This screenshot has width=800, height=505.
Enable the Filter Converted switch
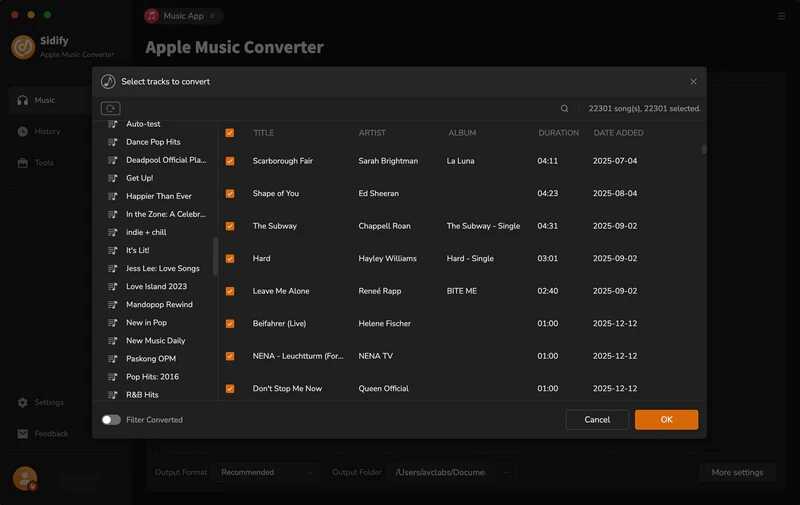click(111, 420)
